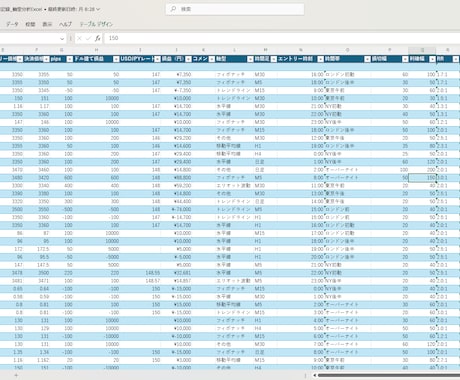The image size is (460, 380).
Task: Click into the 検索 search box
Action: click(x=235, y=9)
